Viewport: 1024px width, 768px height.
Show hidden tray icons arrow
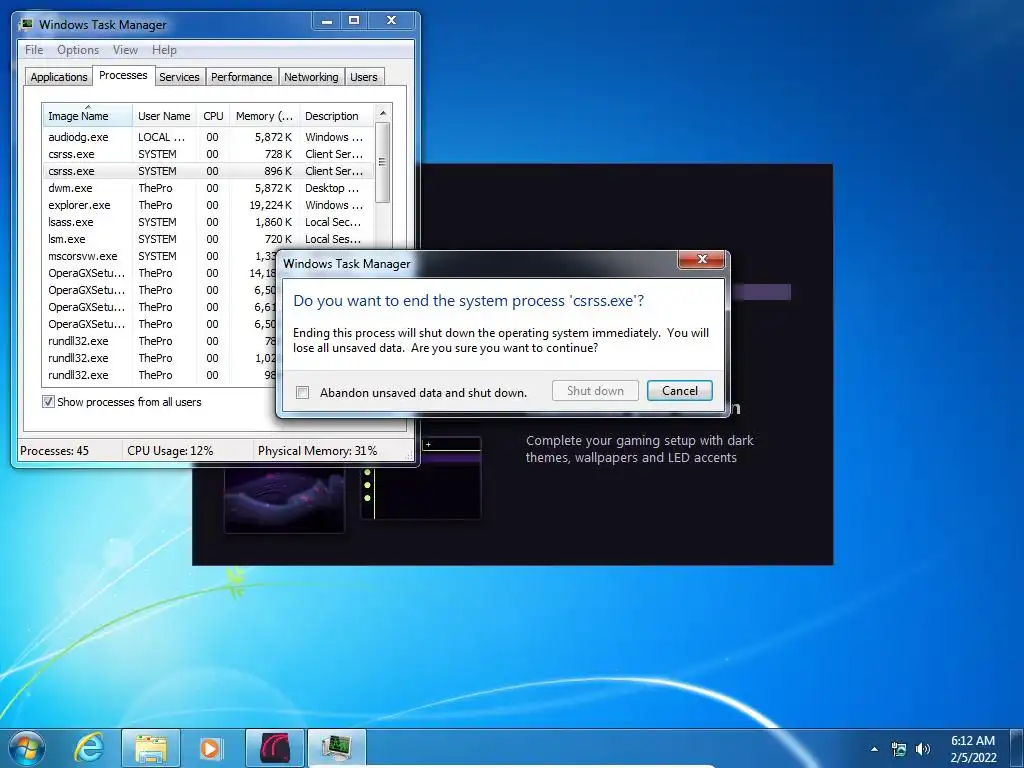point(874,749)
